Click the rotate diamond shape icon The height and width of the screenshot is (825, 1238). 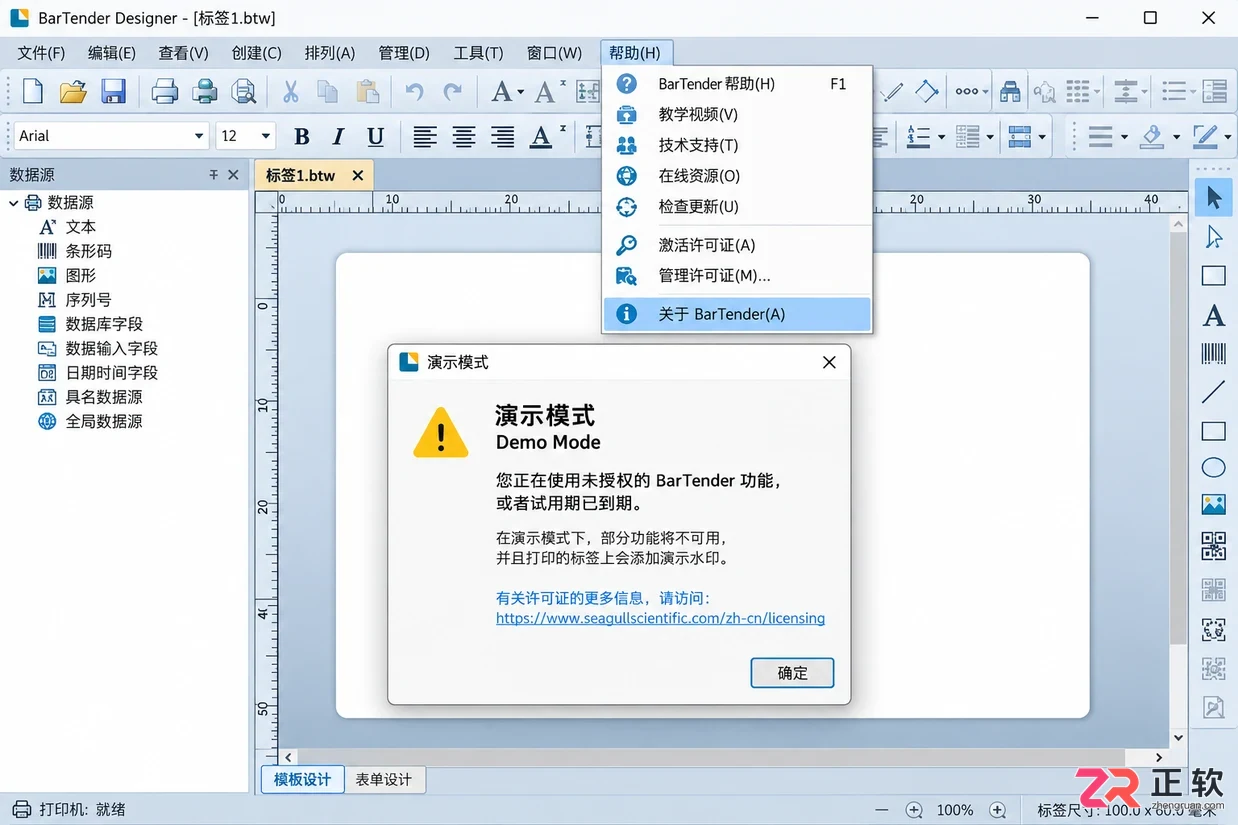click(x=926, y=91)
